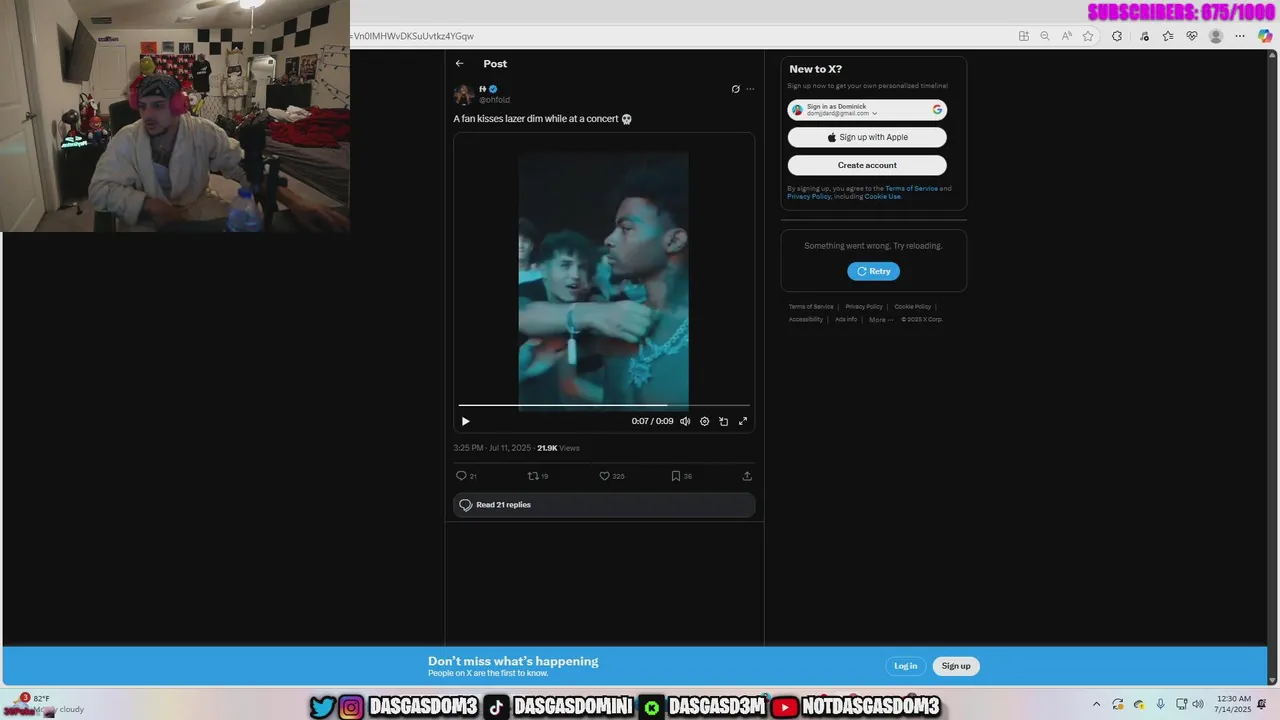Click the browser zoom out magnifier
The height and width of the screenshot is (720, 1280).
[x=1045, y=36]
